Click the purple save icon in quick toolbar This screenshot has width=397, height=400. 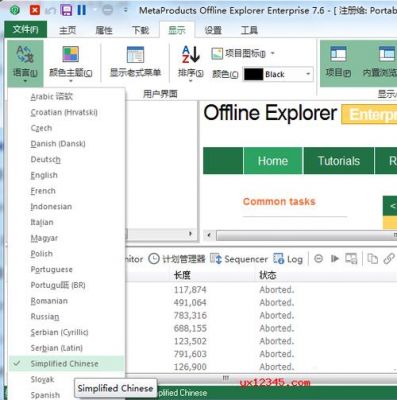66,10
